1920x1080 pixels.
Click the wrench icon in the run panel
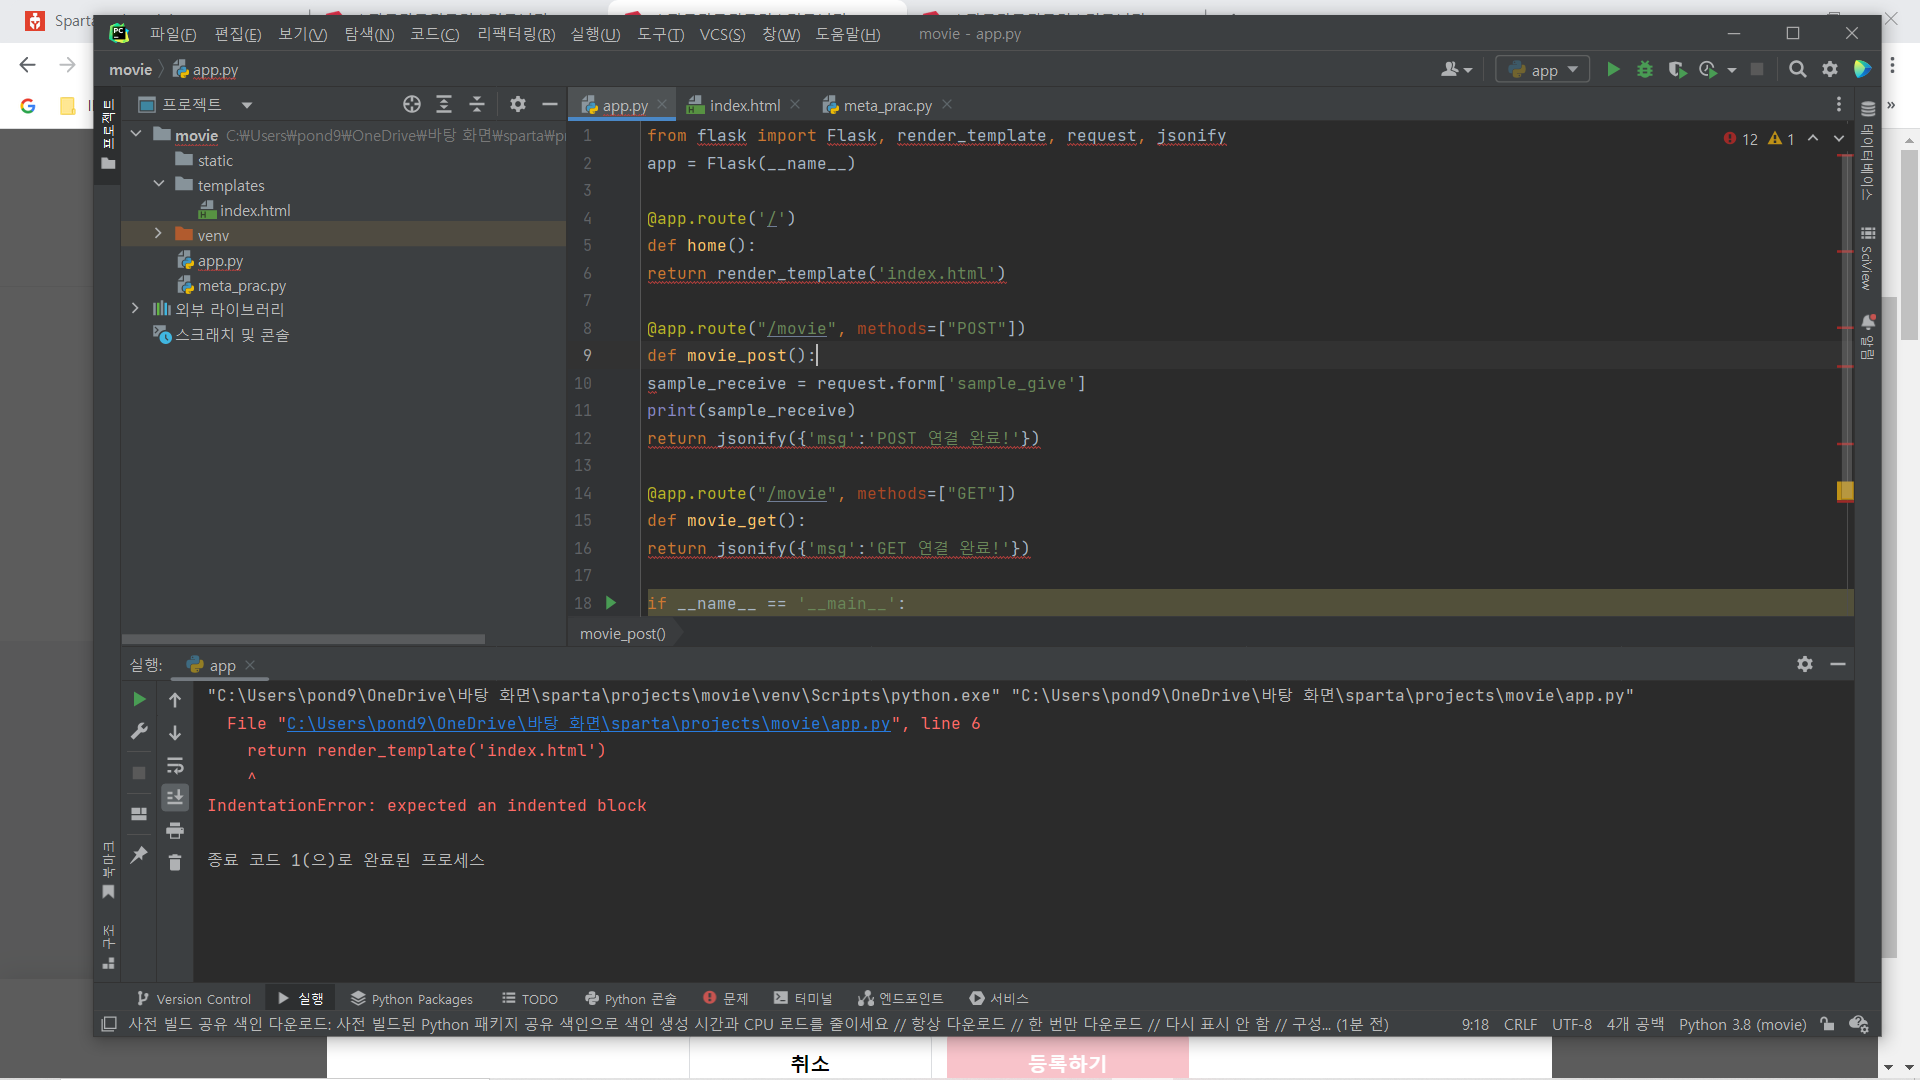[x=139, y=731]
